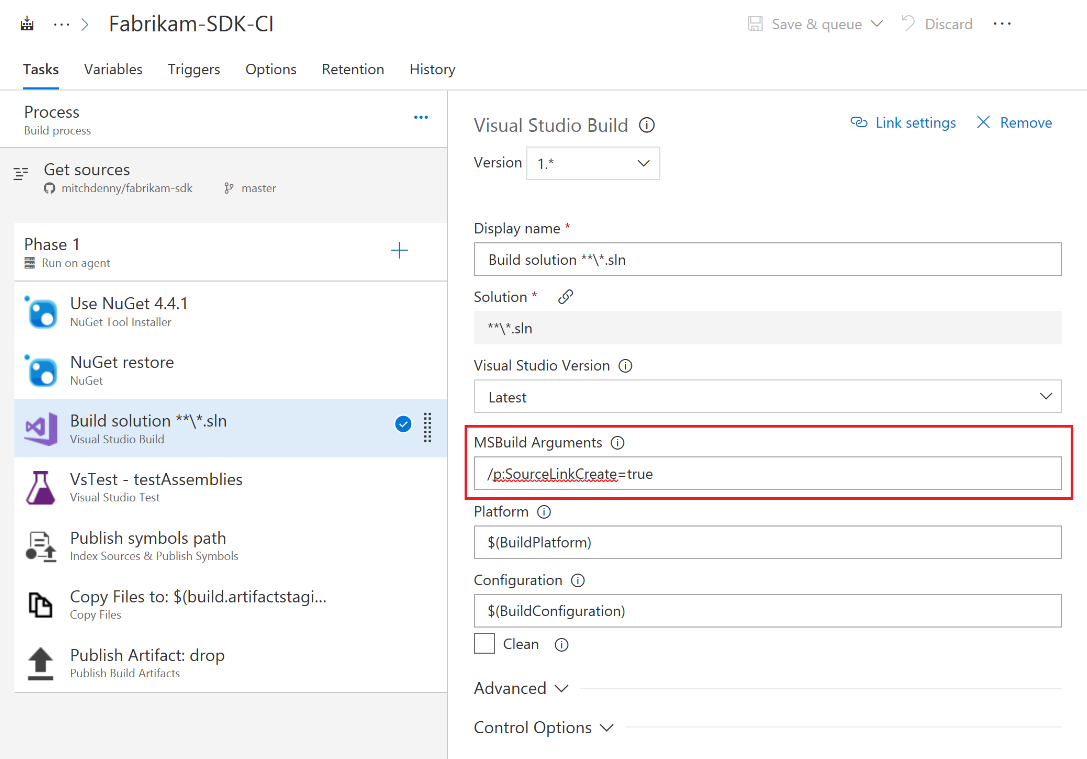Click the MSBuild Arguments input field
The image size is (1087, 759).
[767, 473]
